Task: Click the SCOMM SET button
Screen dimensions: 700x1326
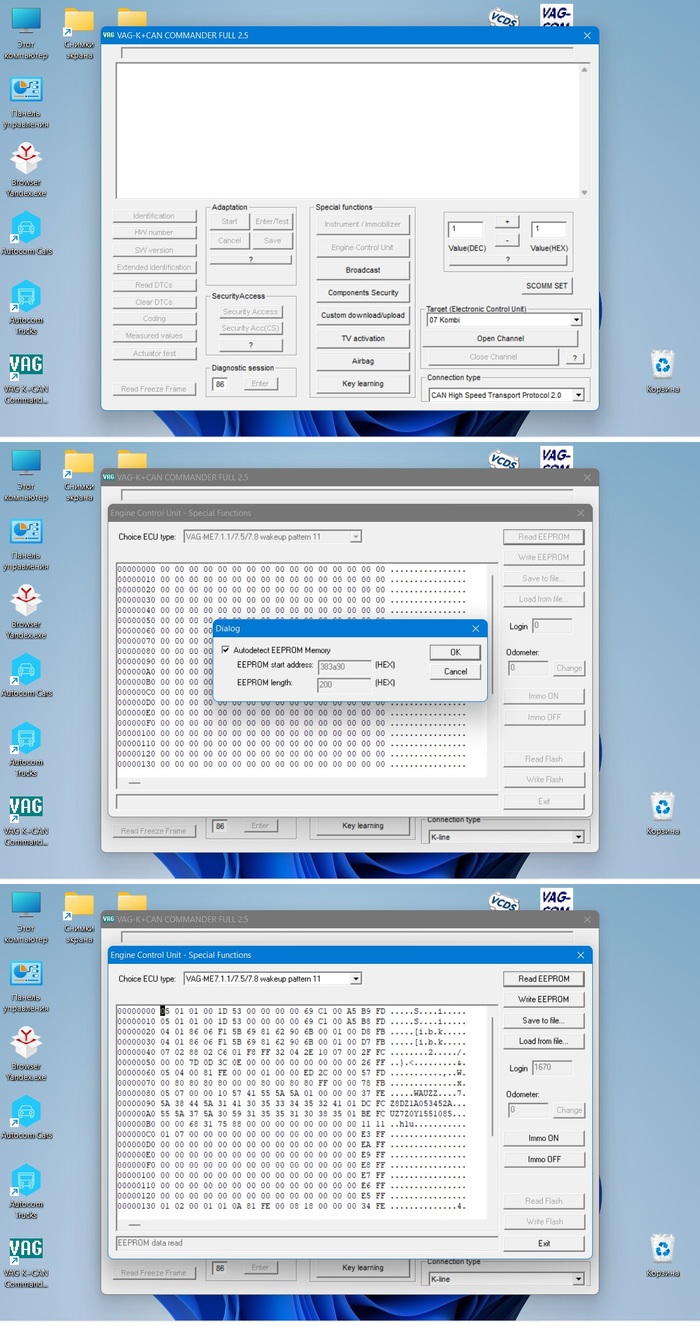Action: pos(547,285)
